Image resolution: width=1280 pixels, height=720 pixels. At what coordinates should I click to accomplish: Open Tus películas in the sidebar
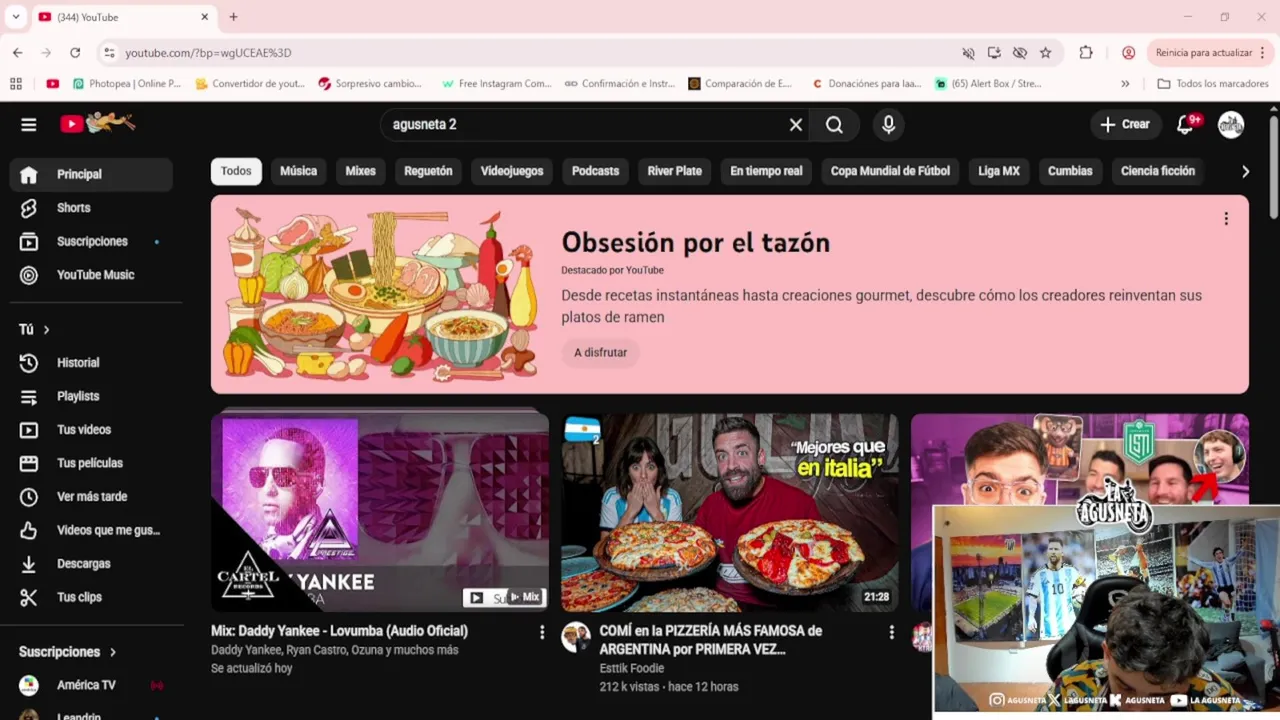[91, 463]
